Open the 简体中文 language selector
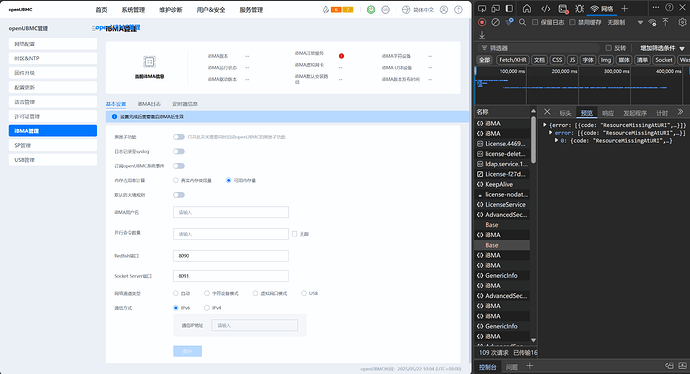This screenshot has height=374, width=690. tap(423, 10)
